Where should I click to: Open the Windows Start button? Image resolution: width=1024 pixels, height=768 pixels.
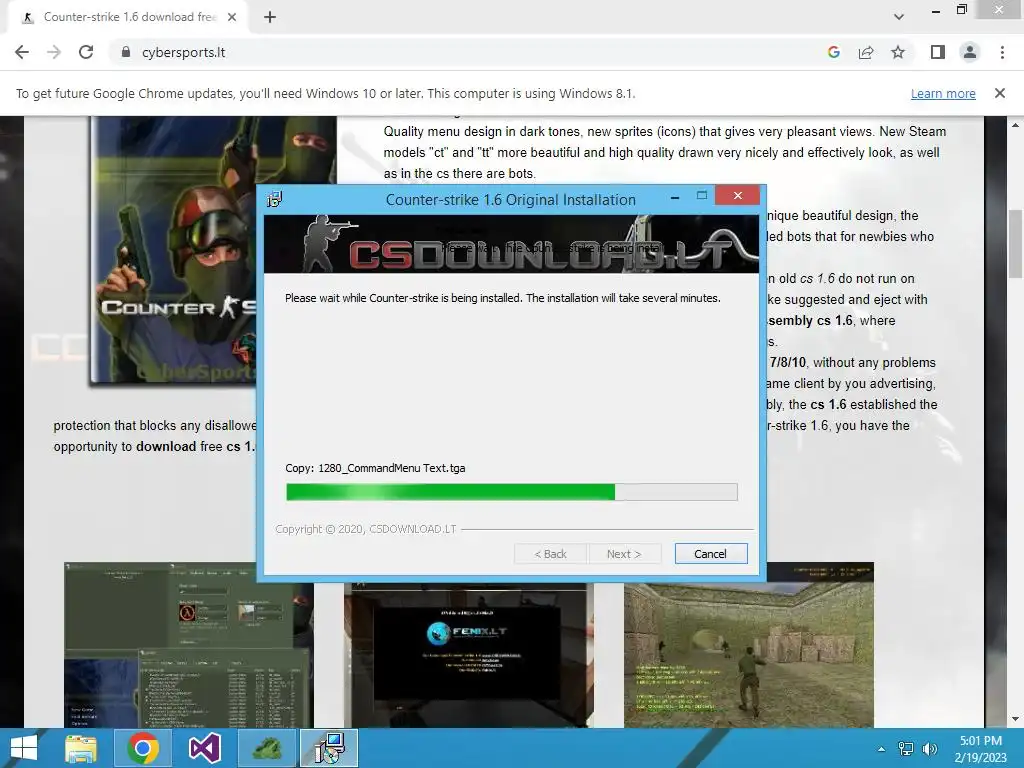[24, 748]
